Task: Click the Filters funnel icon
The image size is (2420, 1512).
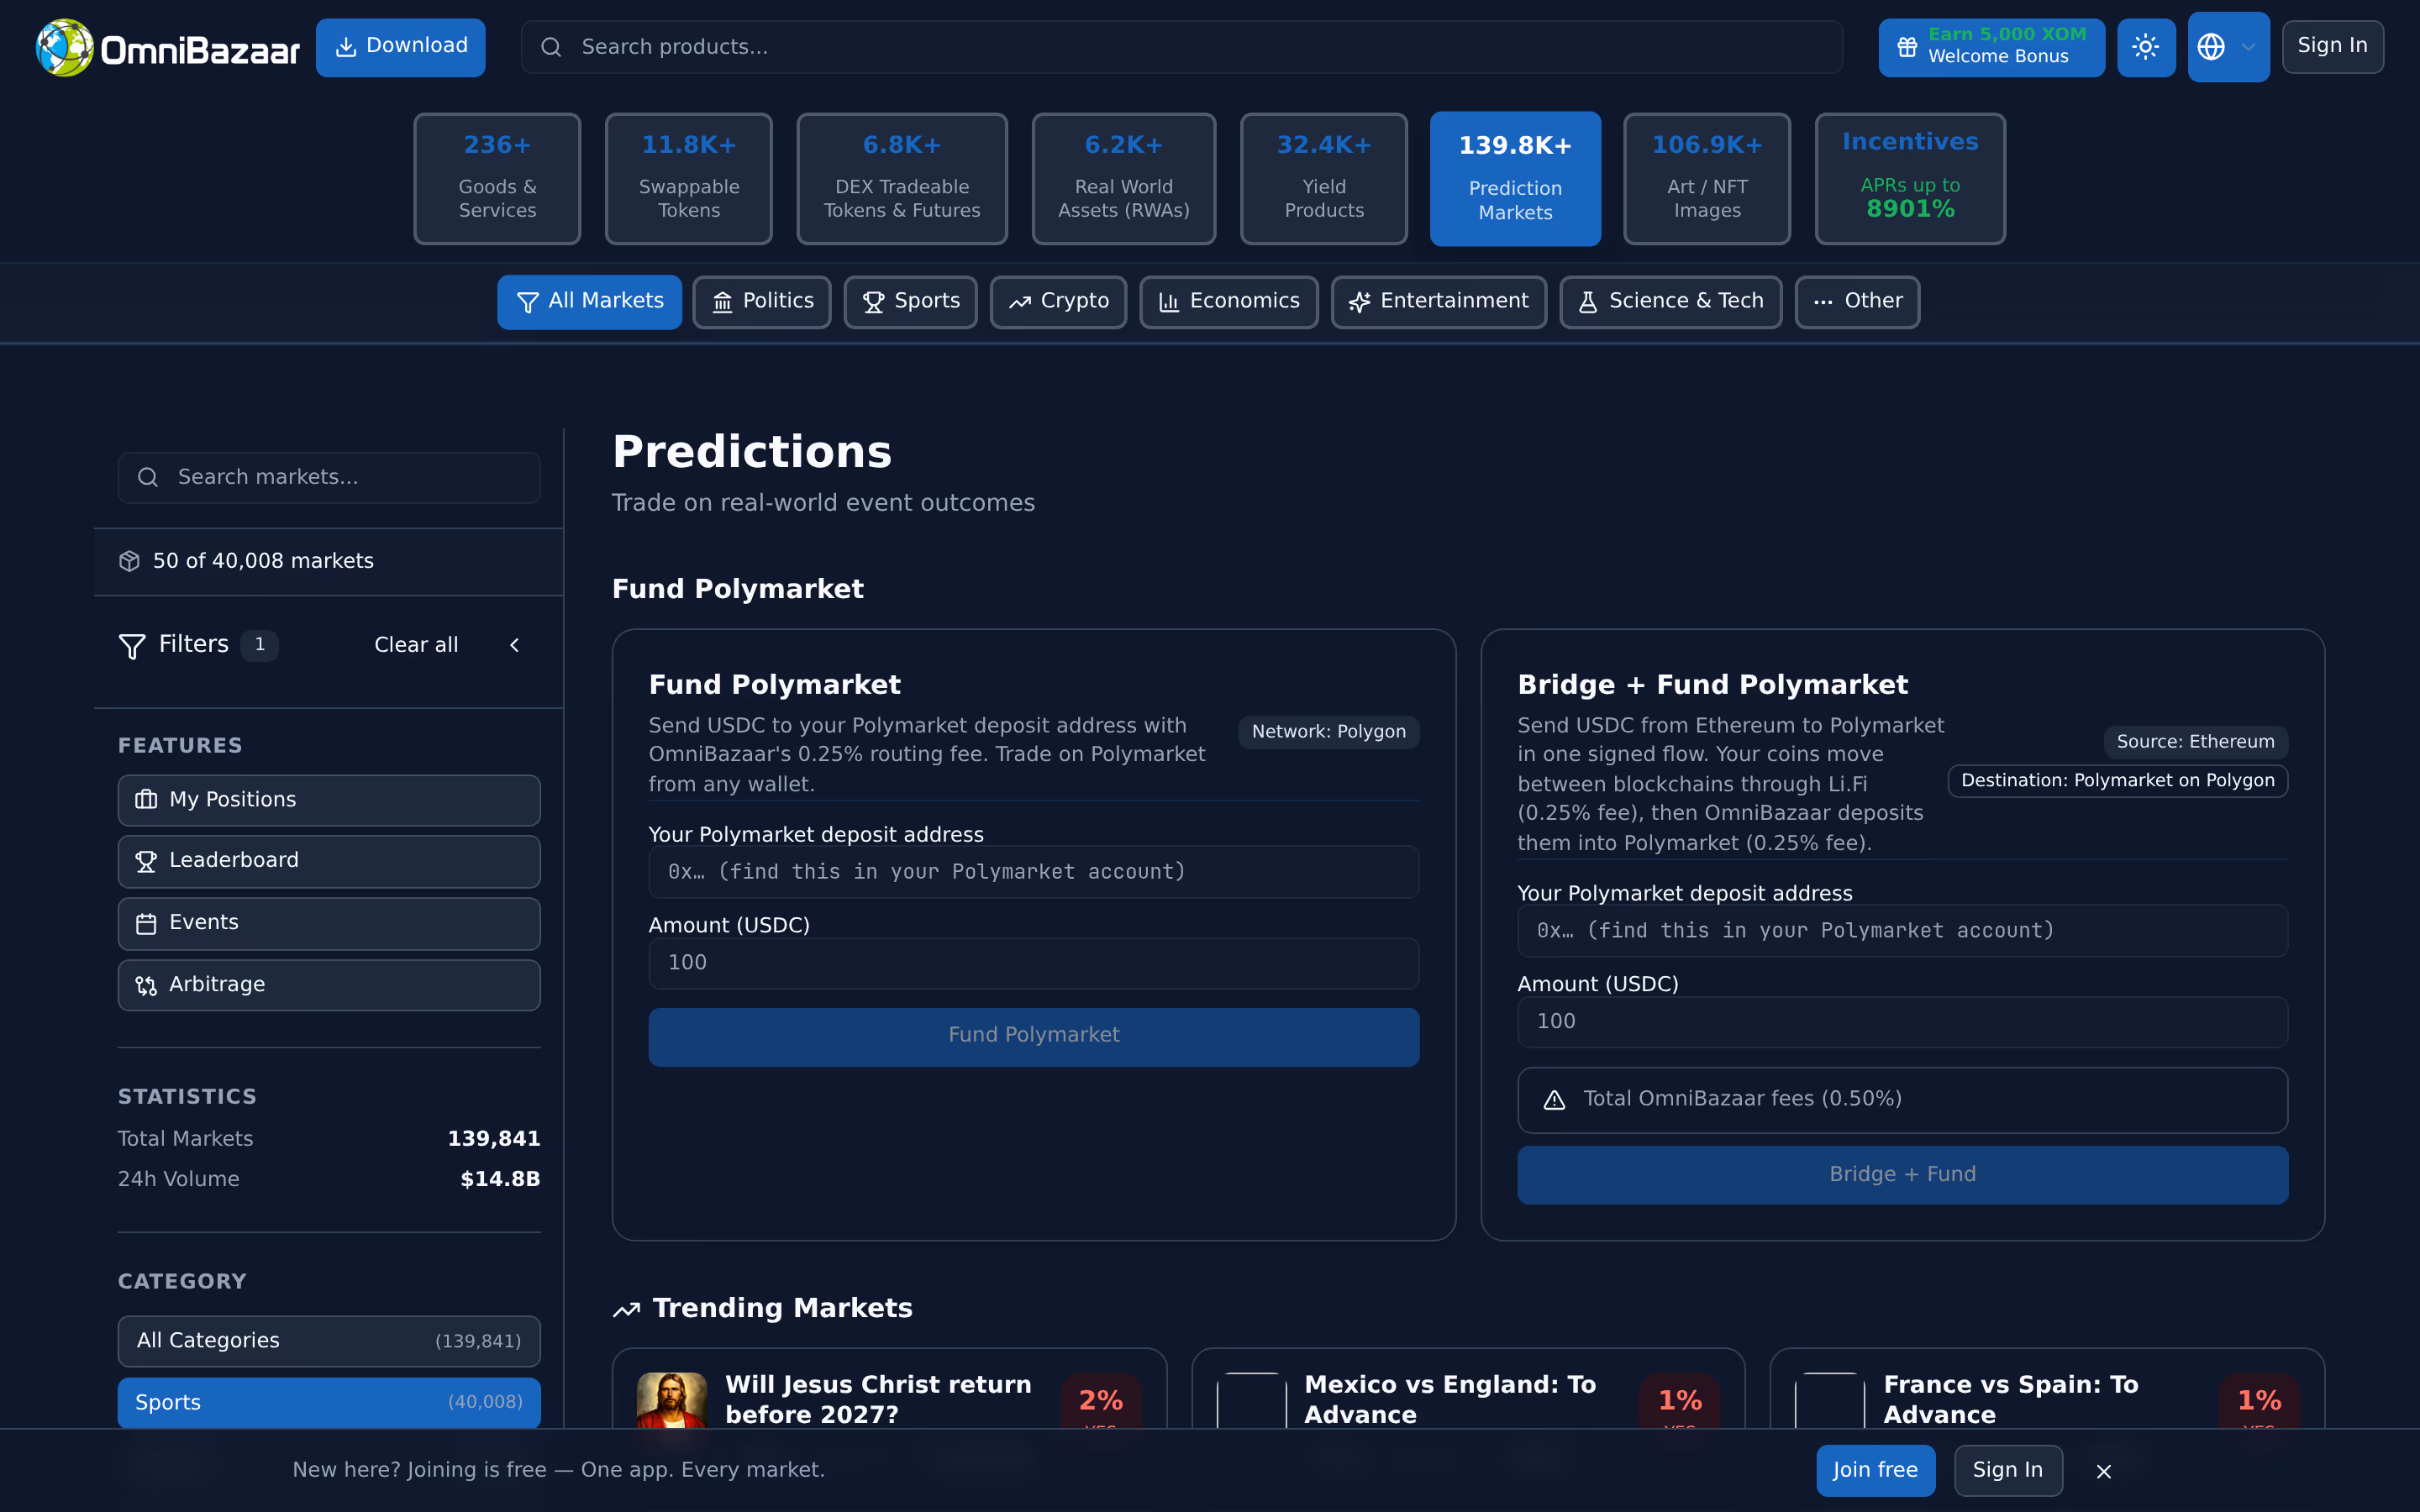Action: [132, 646]
